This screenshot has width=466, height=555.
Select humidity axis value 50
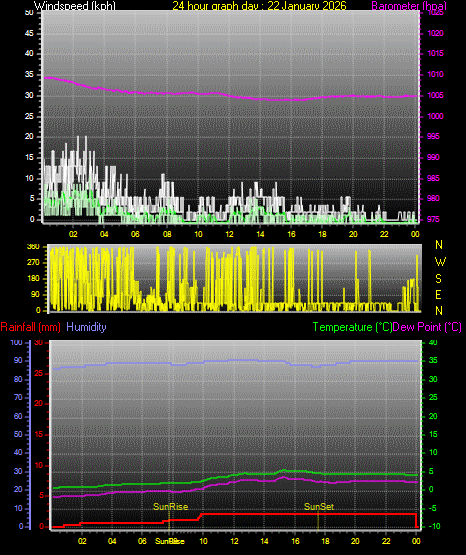point(18,434)
